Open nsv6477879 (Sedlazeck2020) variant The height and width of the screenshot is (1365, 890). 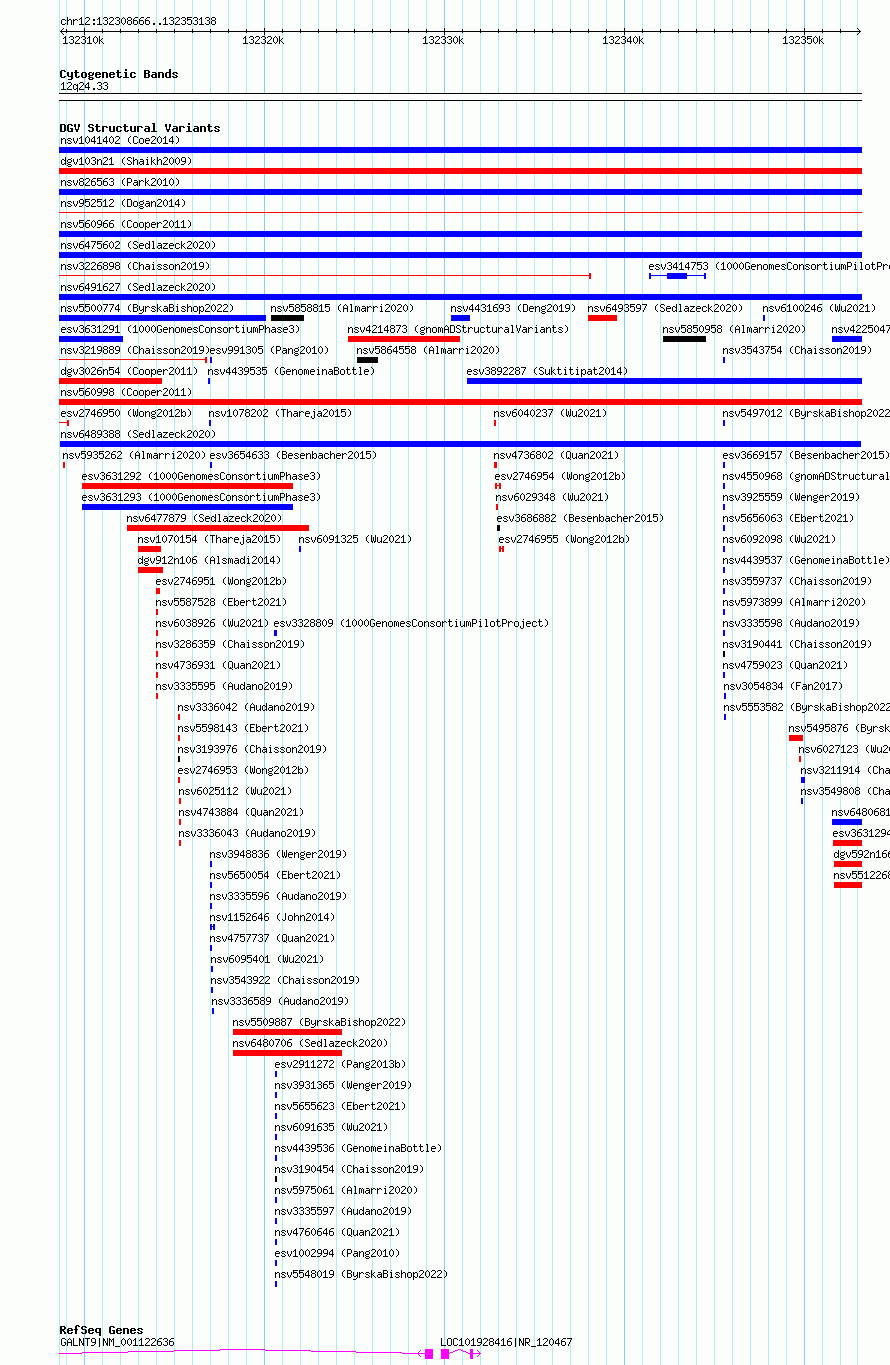205,518
